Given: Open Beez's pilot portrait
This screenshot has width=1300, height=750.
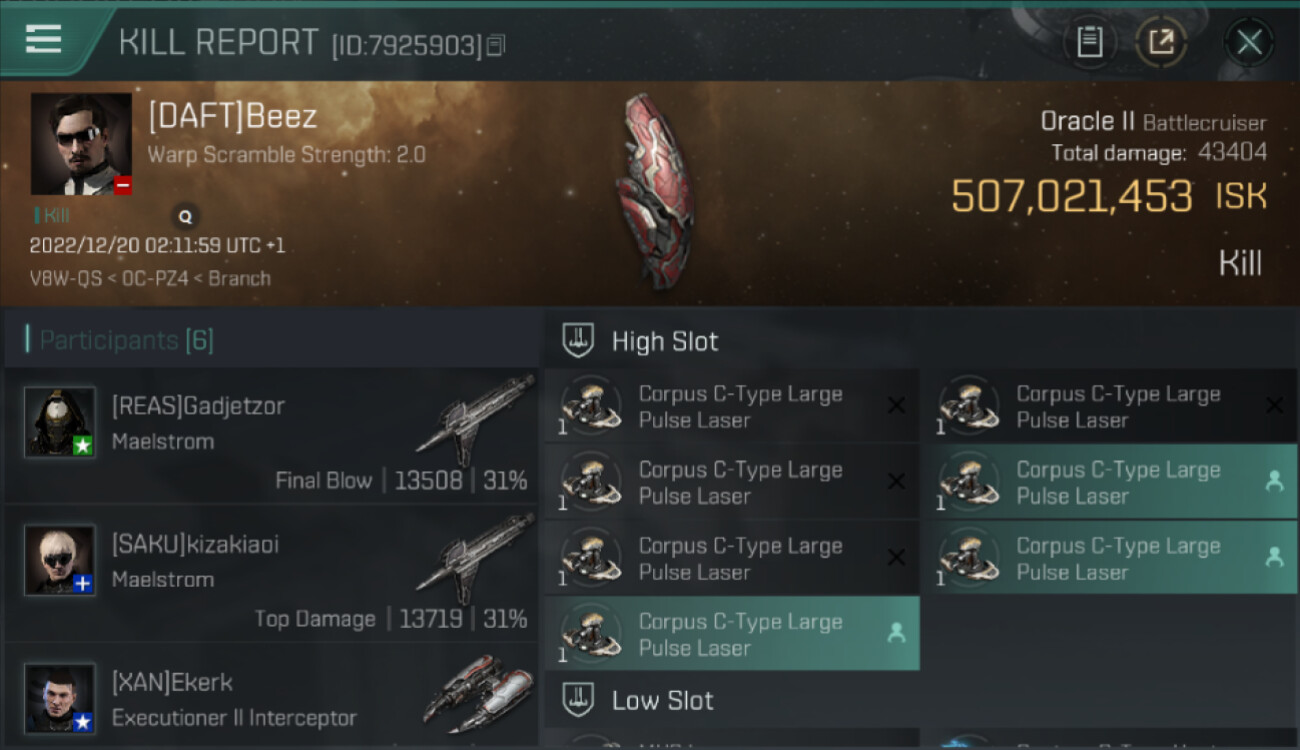Looking at the screenshot, I should click(81, 144).
